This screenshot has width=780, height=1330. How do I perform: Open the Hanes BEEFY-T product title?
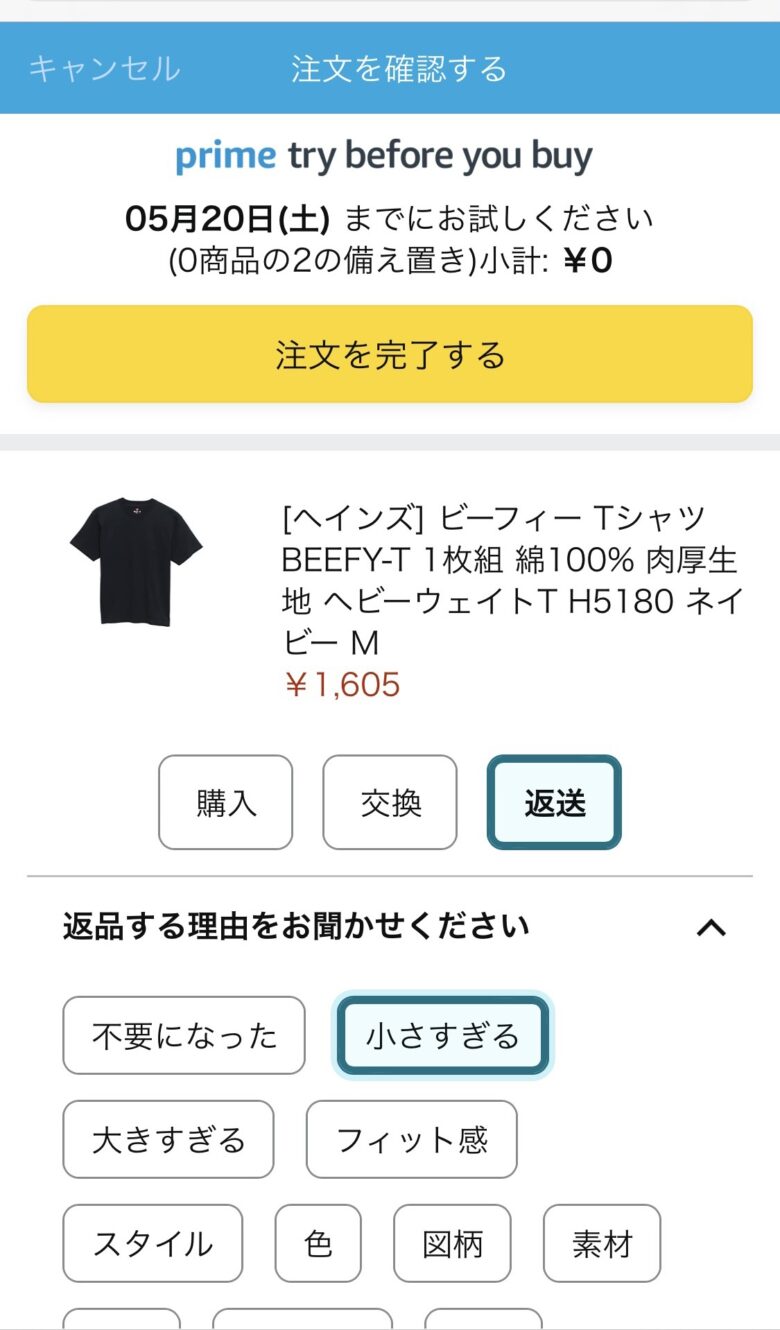(510, 579)
